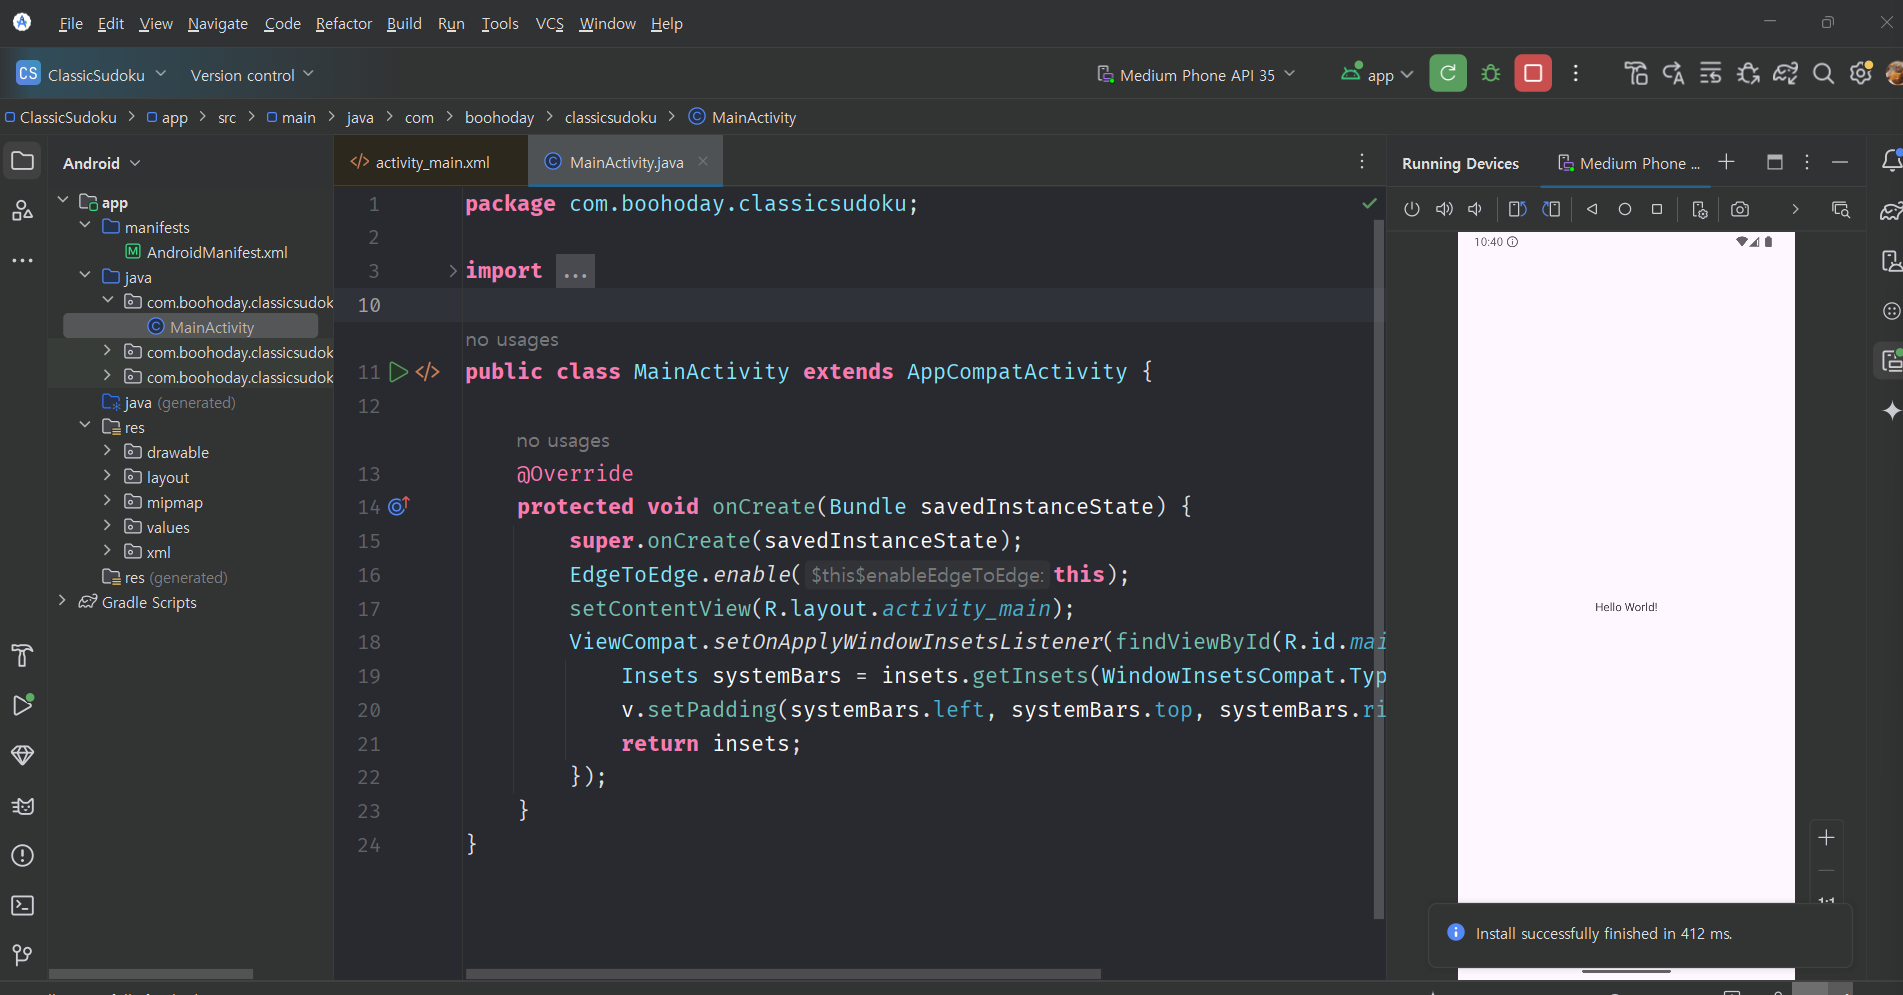Rotate emulator right
The height and width of the screenshot is (995, 1903).
click(x=1551, y=209)
